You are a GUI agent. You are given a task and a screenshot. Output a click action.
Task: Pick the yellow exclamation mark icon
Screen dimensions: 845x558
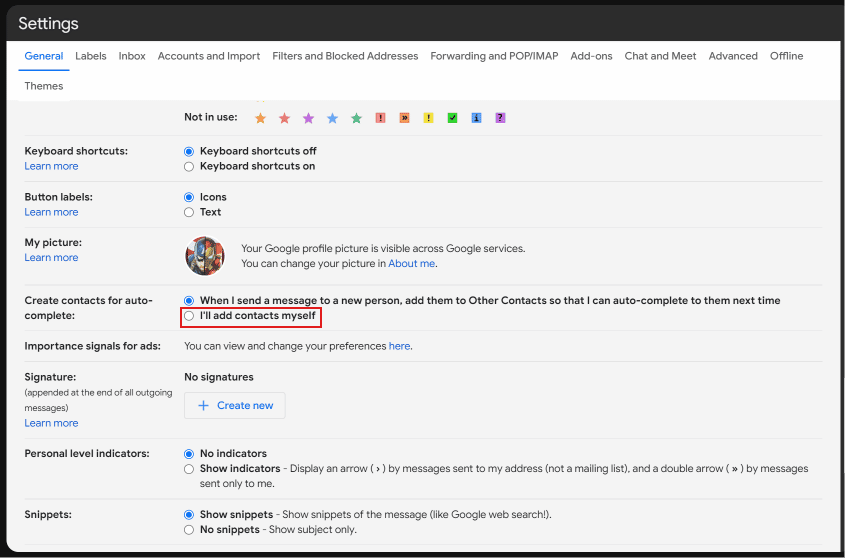point(428,118)
